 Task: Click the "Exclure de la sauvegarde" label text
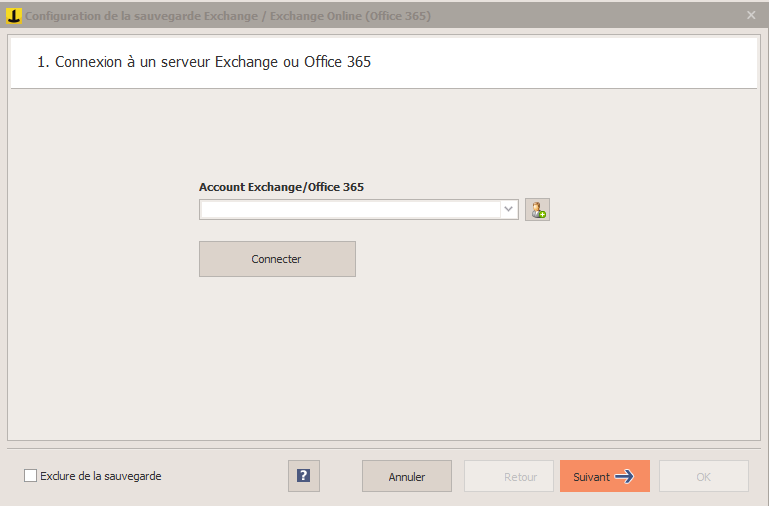point(101,476)
